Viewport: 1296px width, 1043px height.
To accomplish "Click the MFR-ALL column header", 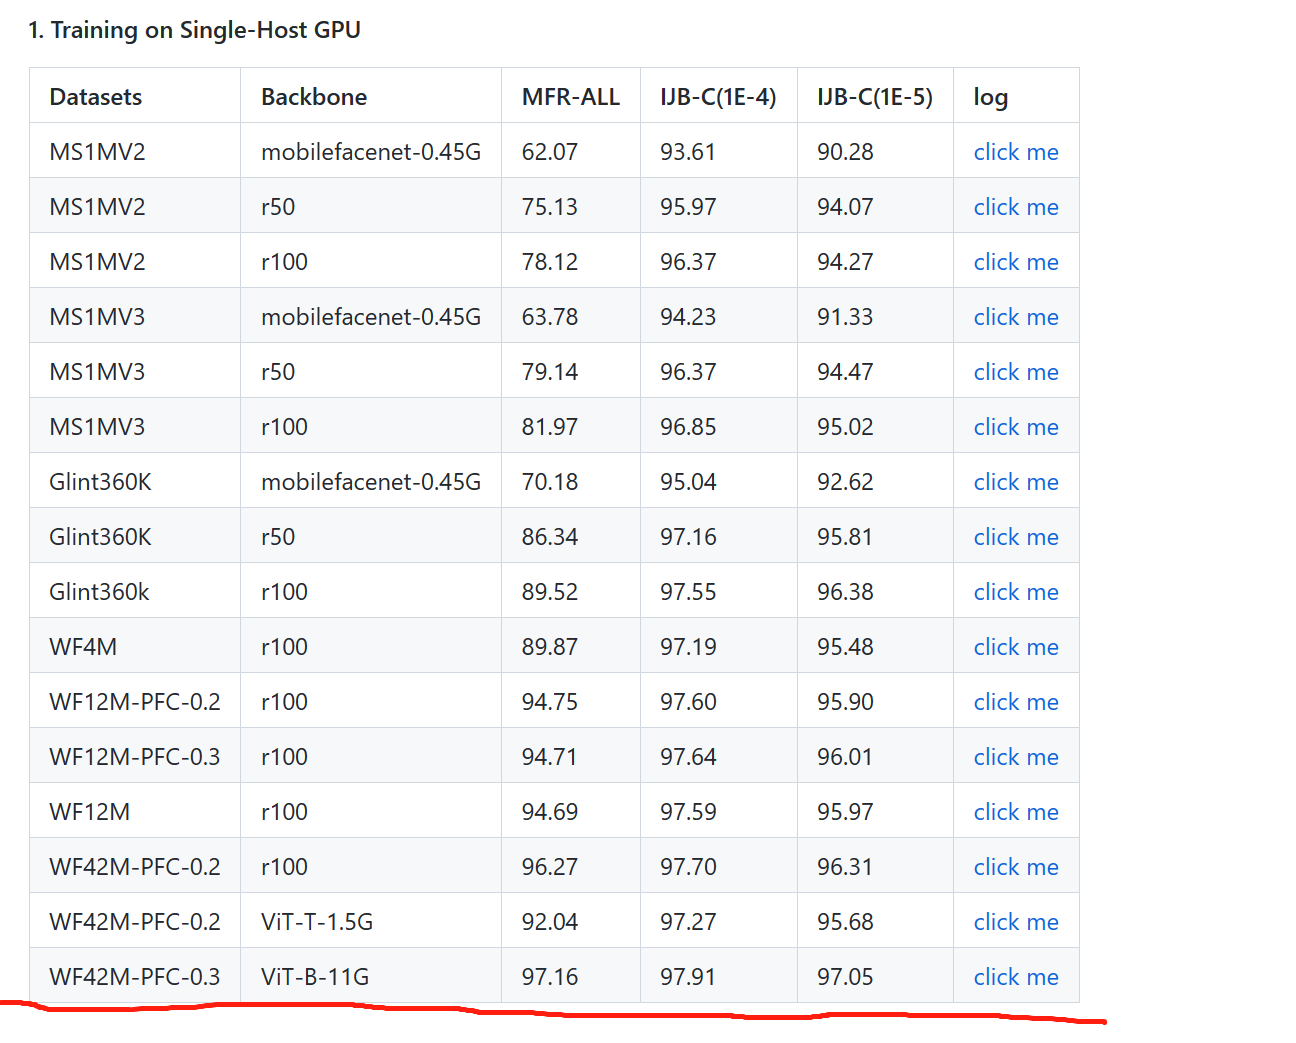I will click(570, 96).
